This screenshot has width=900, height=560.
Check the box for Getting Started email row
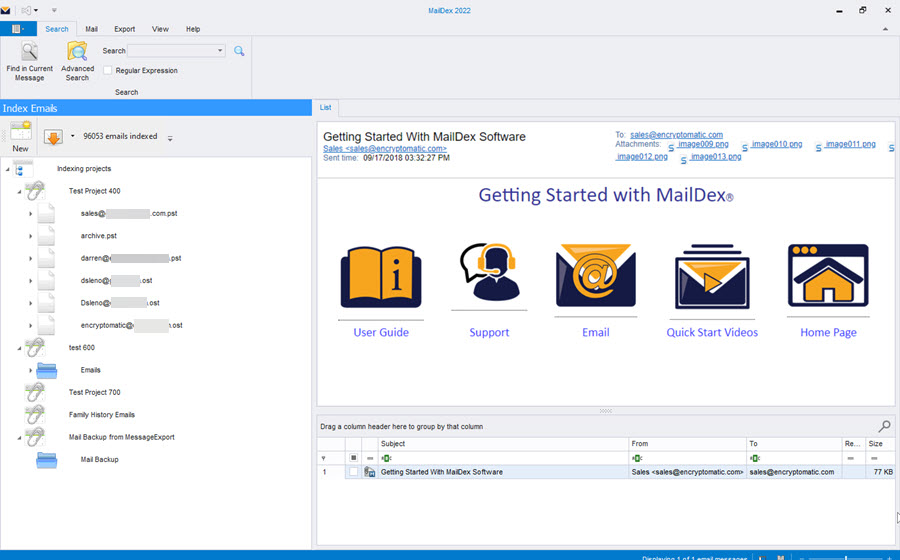pyautogui.click(x=354, y=472)
